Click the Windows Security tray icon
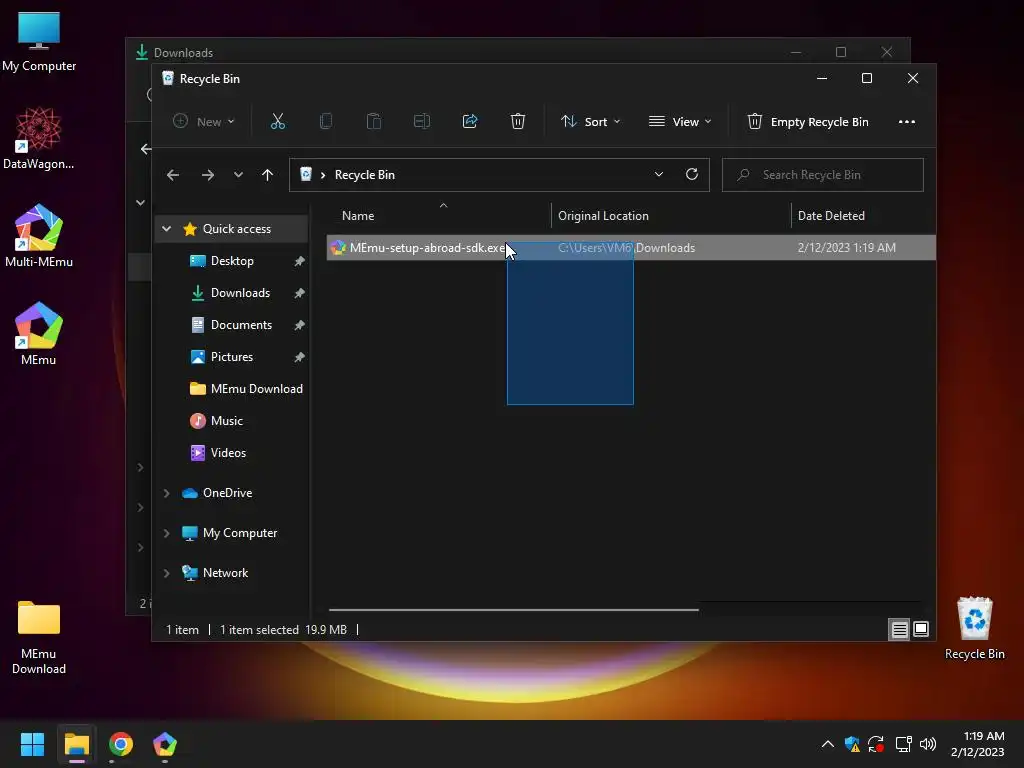This screenshot has width=1024, height=768. click(852, 744)
